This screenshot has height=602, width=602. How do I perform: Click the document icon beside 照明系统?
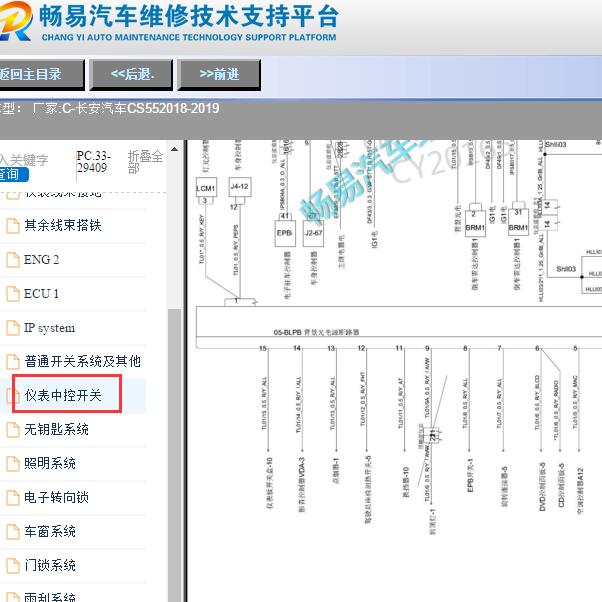pyautogui.click(x=13, y=464)
